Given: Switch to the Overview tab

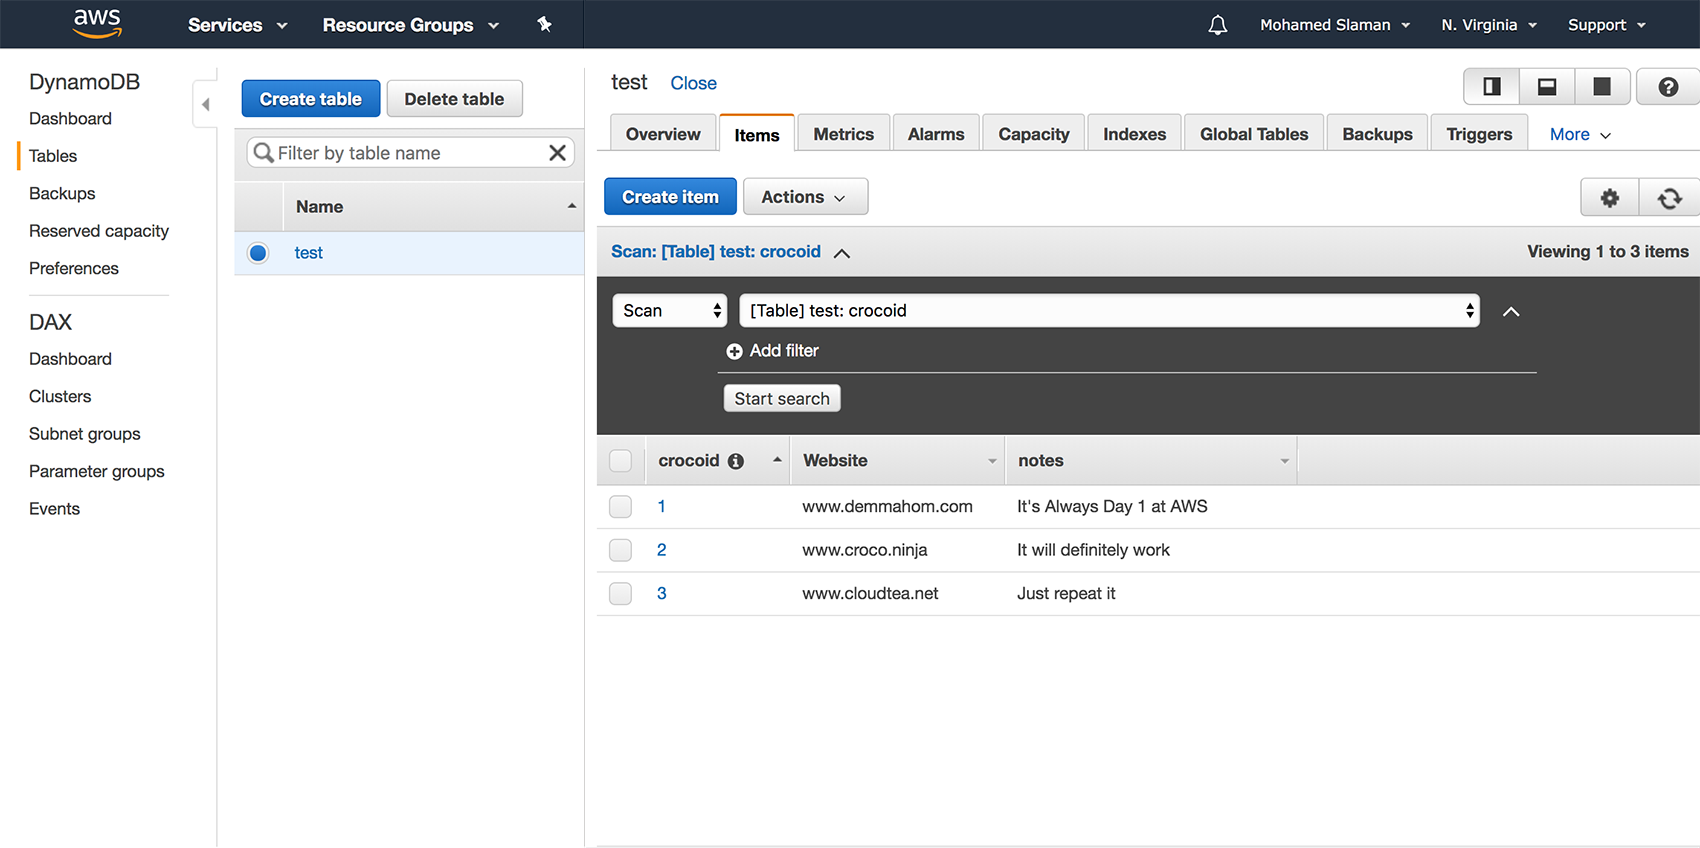Looking at the screenshot, I should pyautogui.click(x=663, y=134).
